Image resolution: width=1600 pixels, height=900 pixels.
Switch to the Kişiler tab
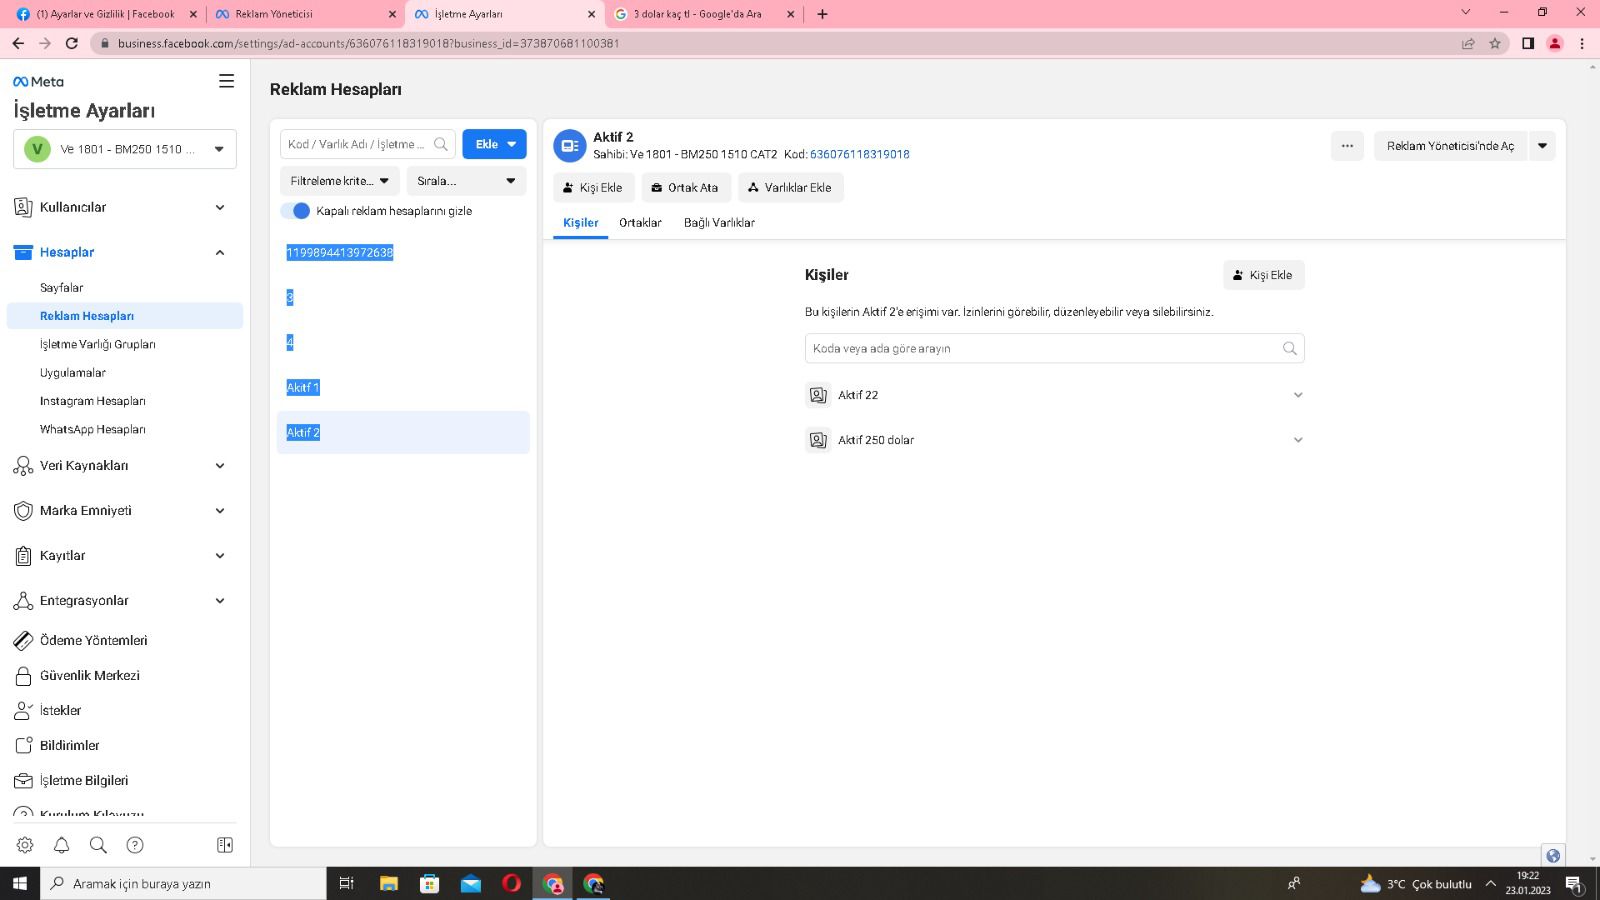[581, 223]
